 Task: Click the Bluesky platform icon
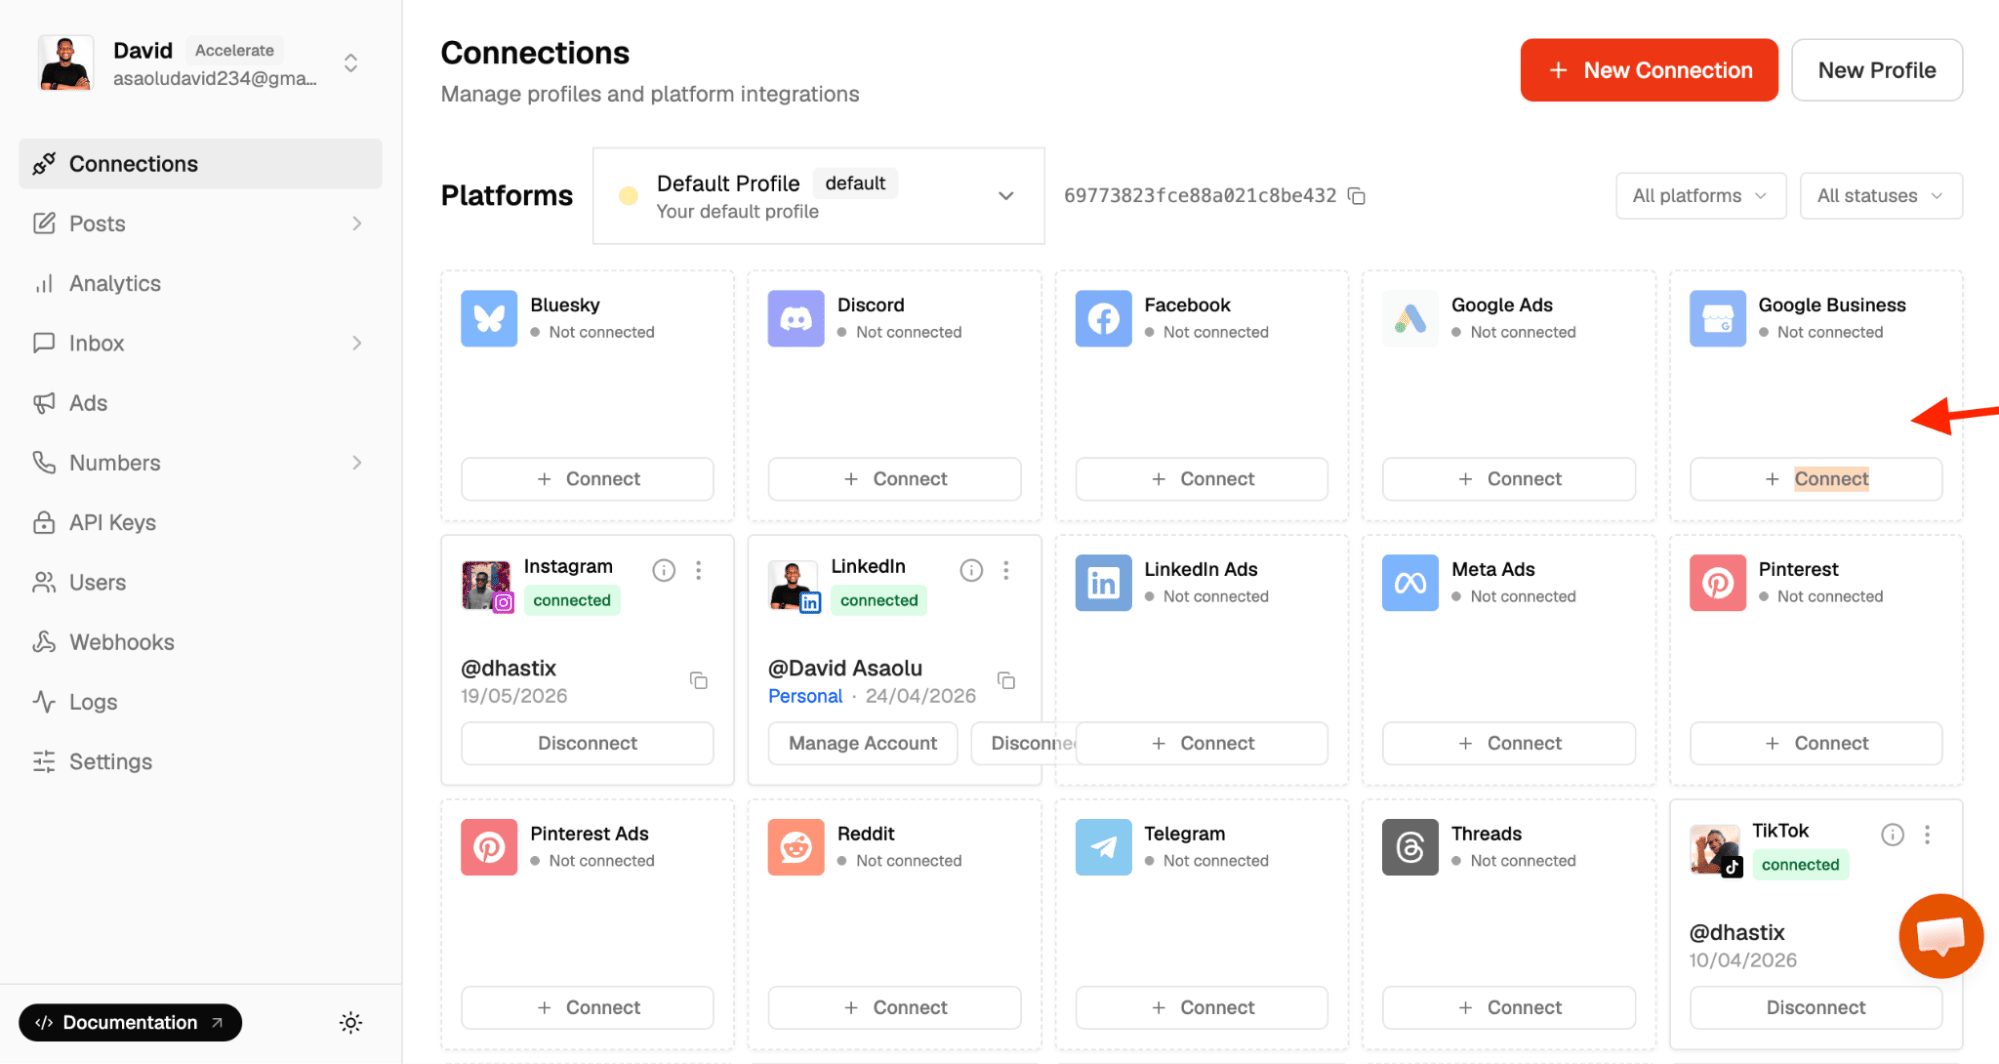pyautogui.click(x=489, y=318)
